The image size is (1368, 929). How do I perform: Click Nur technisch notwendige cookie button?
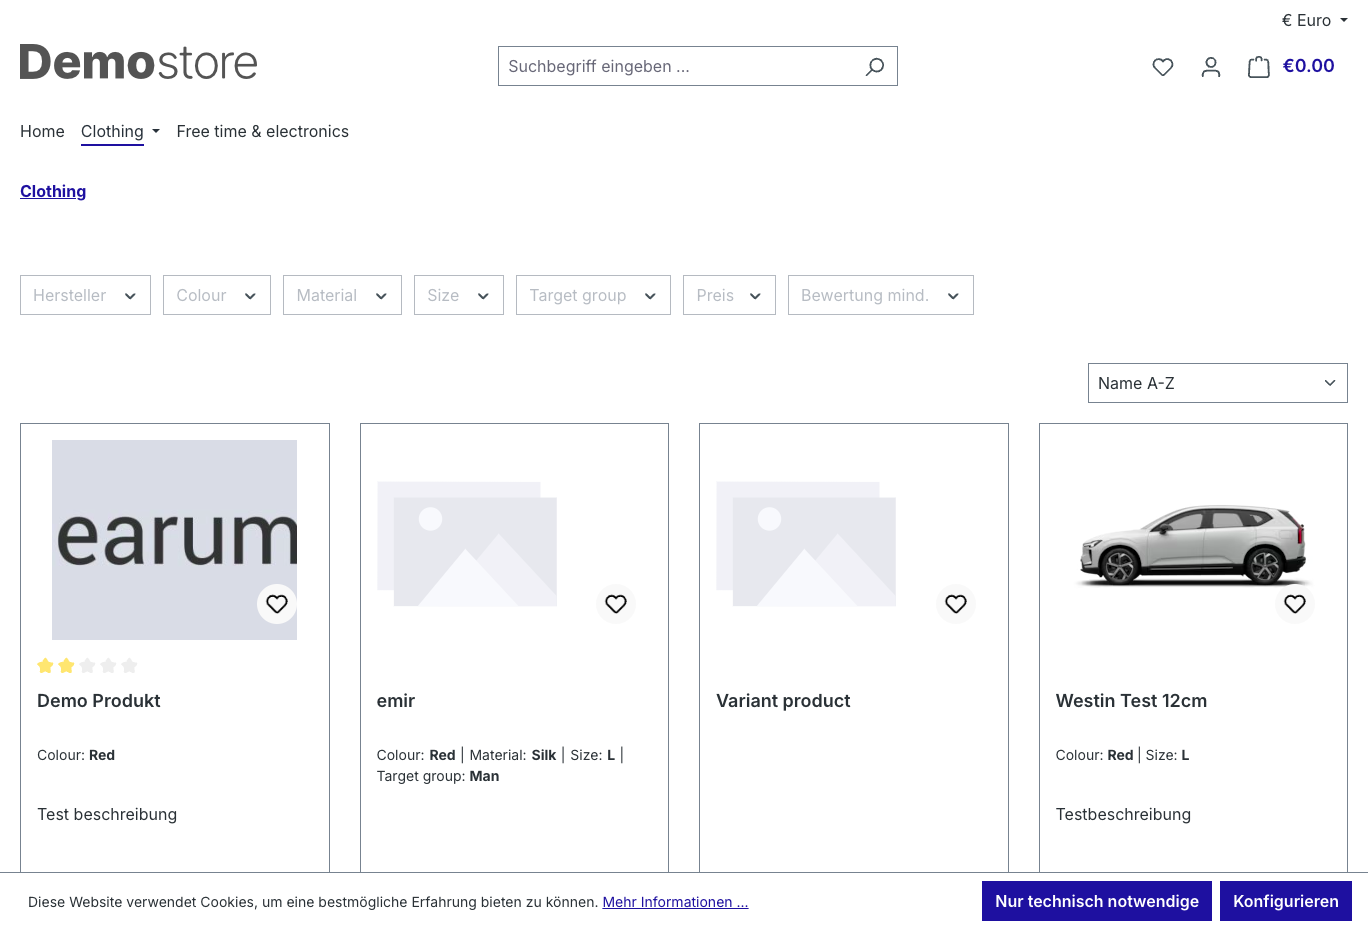[x=1097, y=901]
